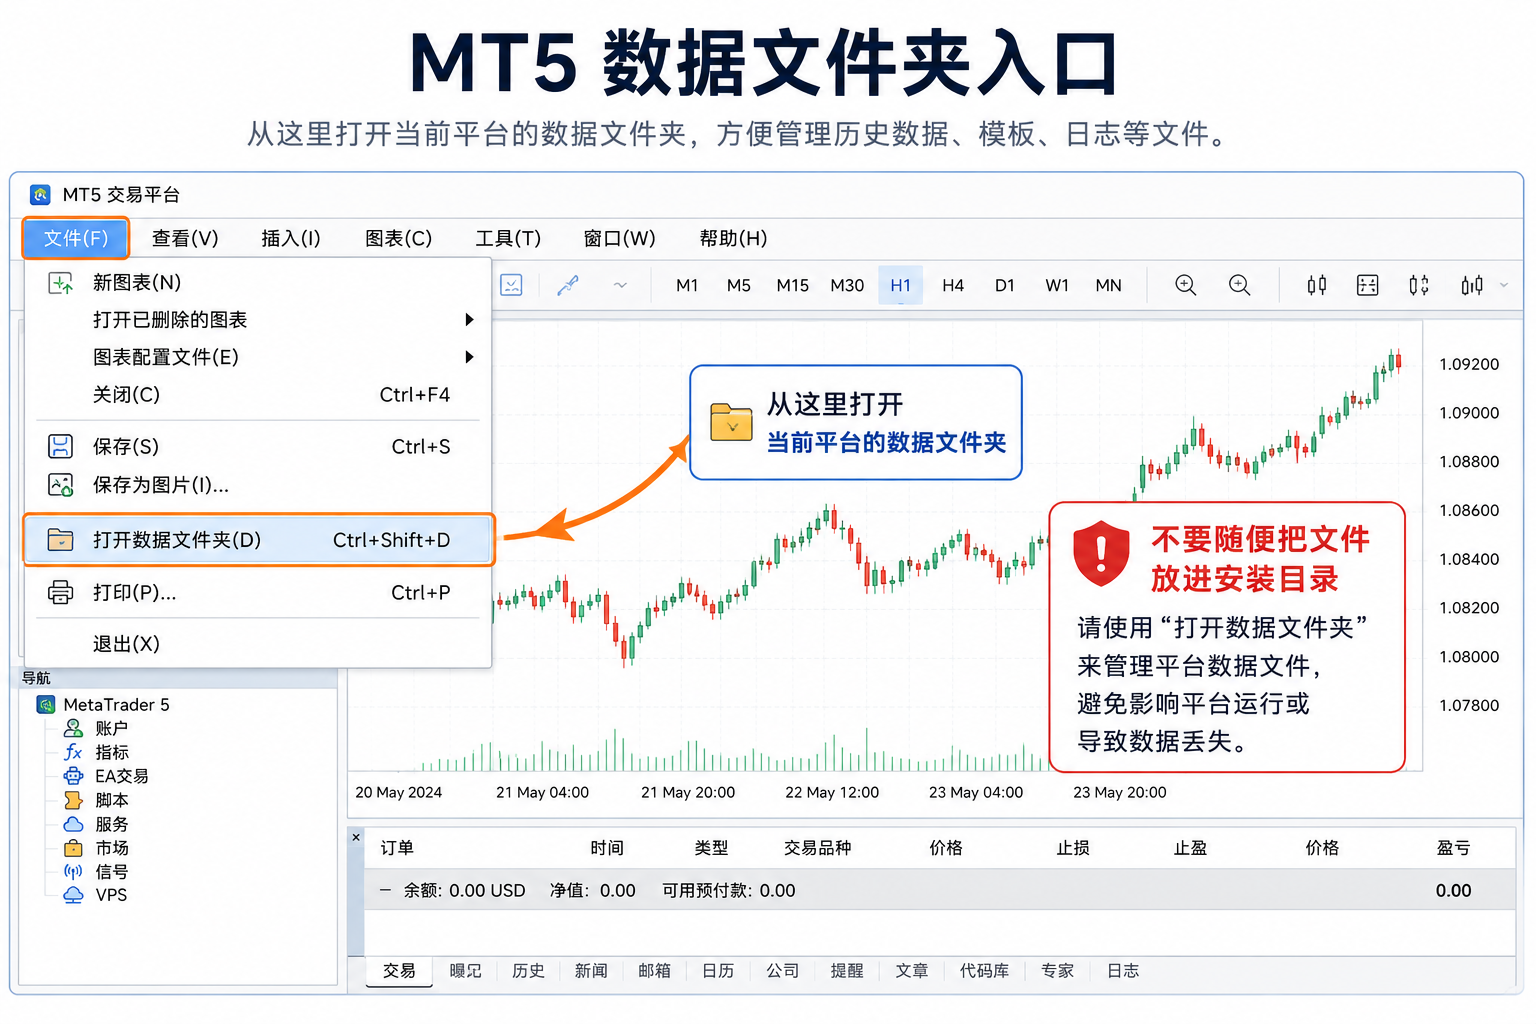Select 退出(X) menu entry
Viewport: 1536px width, 1024px height.
[x=258, y=644]
